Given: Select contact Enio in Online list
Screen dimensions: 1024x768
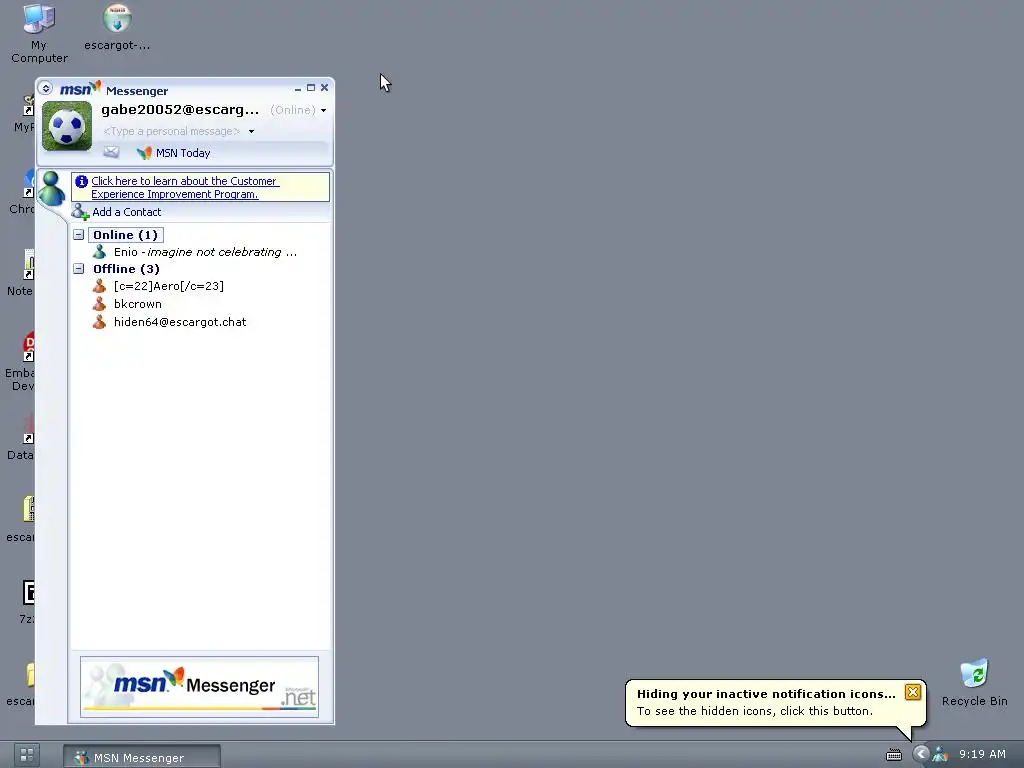Looking at the screenshot, I should pos(205,251).
